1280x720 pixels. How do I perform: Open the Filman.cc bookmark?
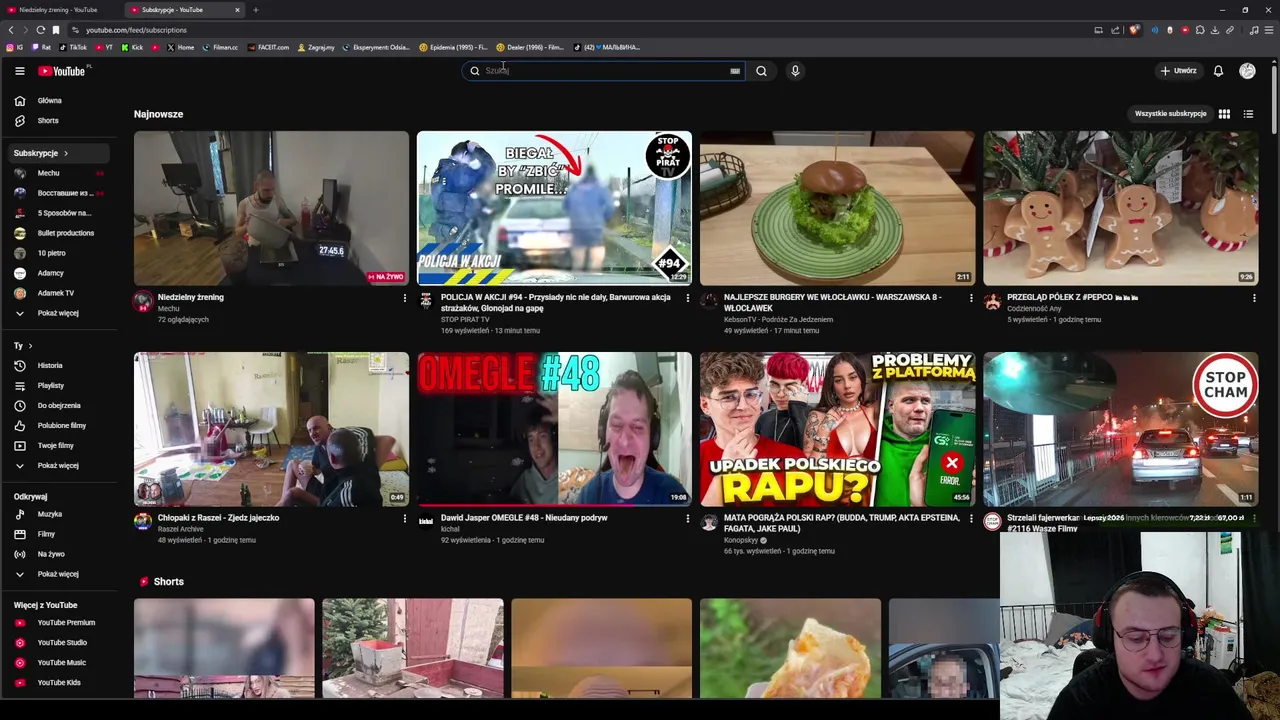[220, 47]
